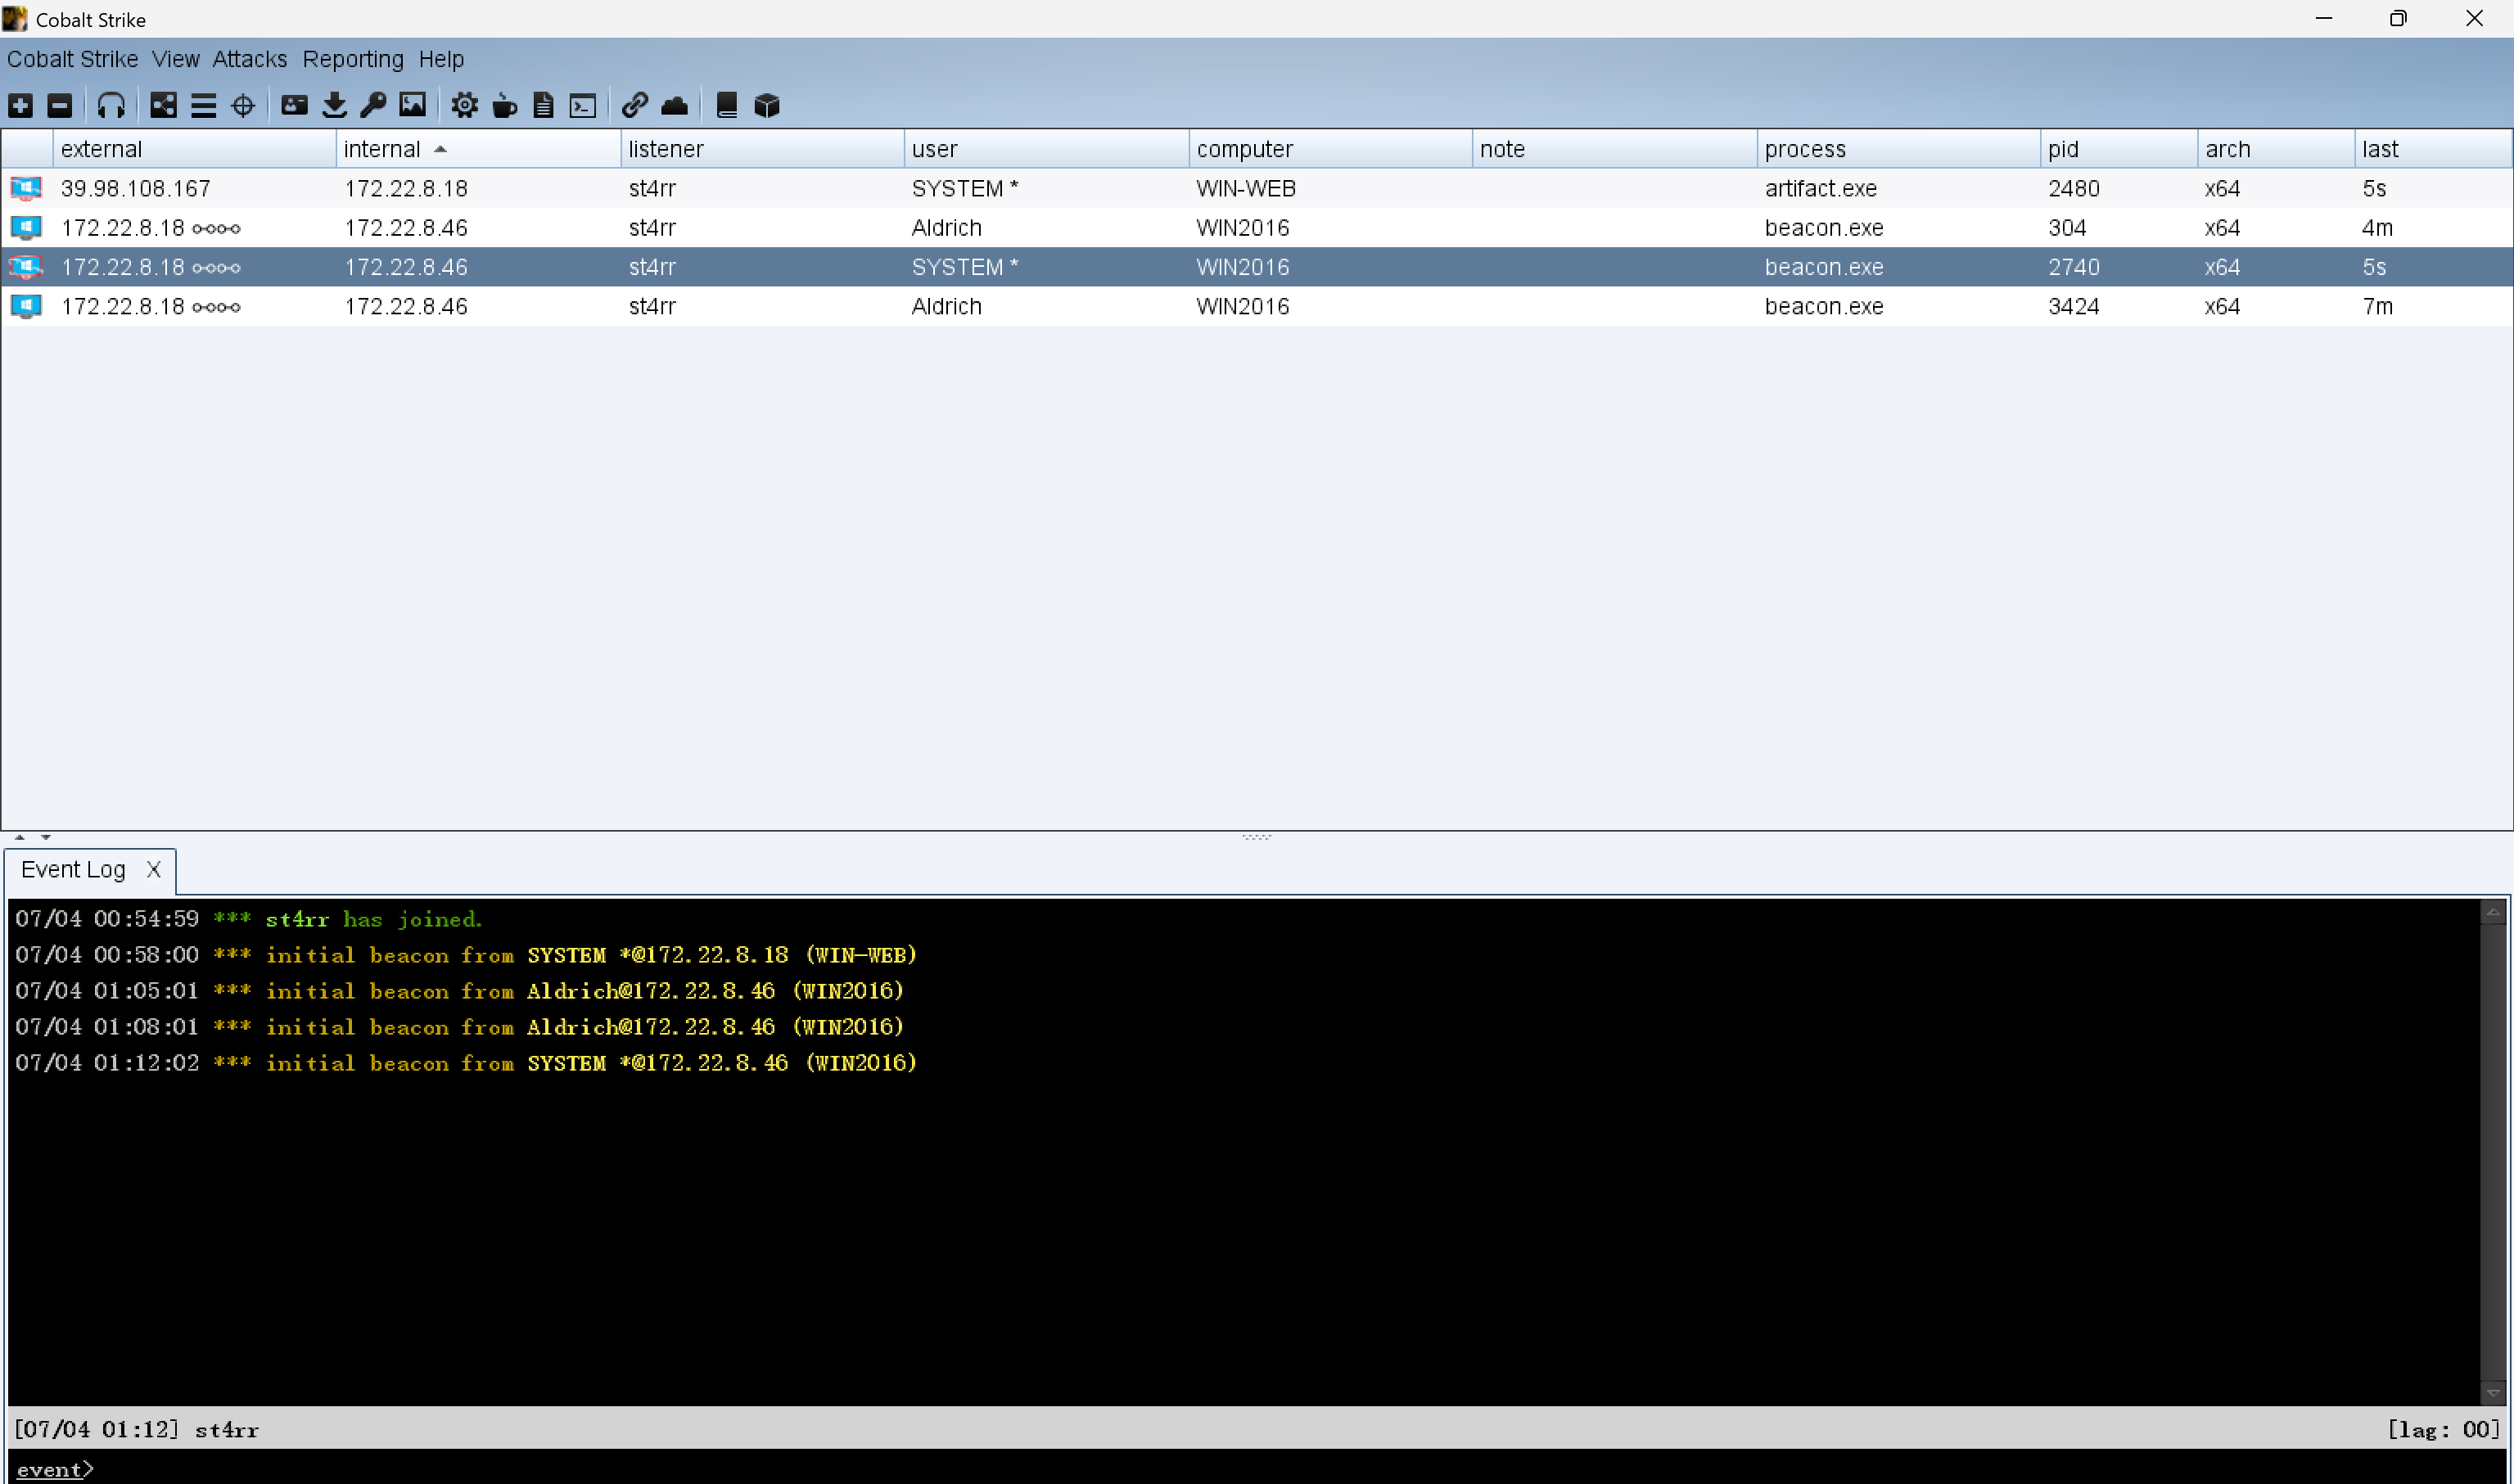Open the screenshots picture icon
Image resolution: width=2514 pixels, height=1484 pixels.
(x=412, y=105)
